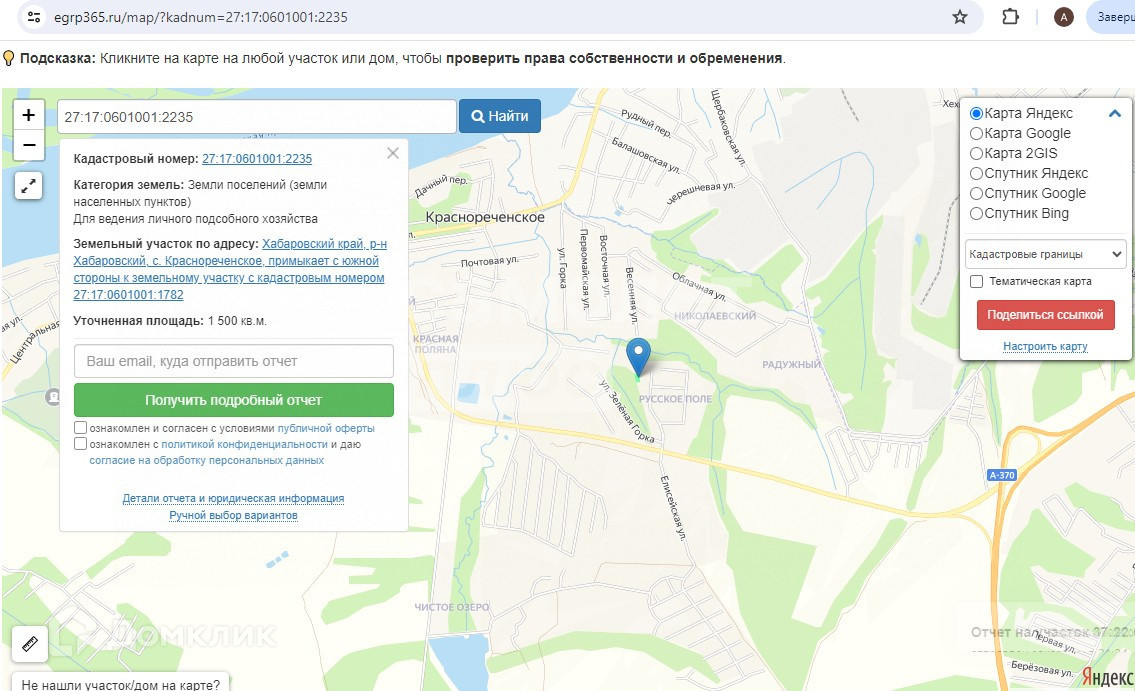Screen dimensions: 1135x691
Task: Click the КРАСНАЯ ПОЛЯНА map label
Action: tap(436, 344)
